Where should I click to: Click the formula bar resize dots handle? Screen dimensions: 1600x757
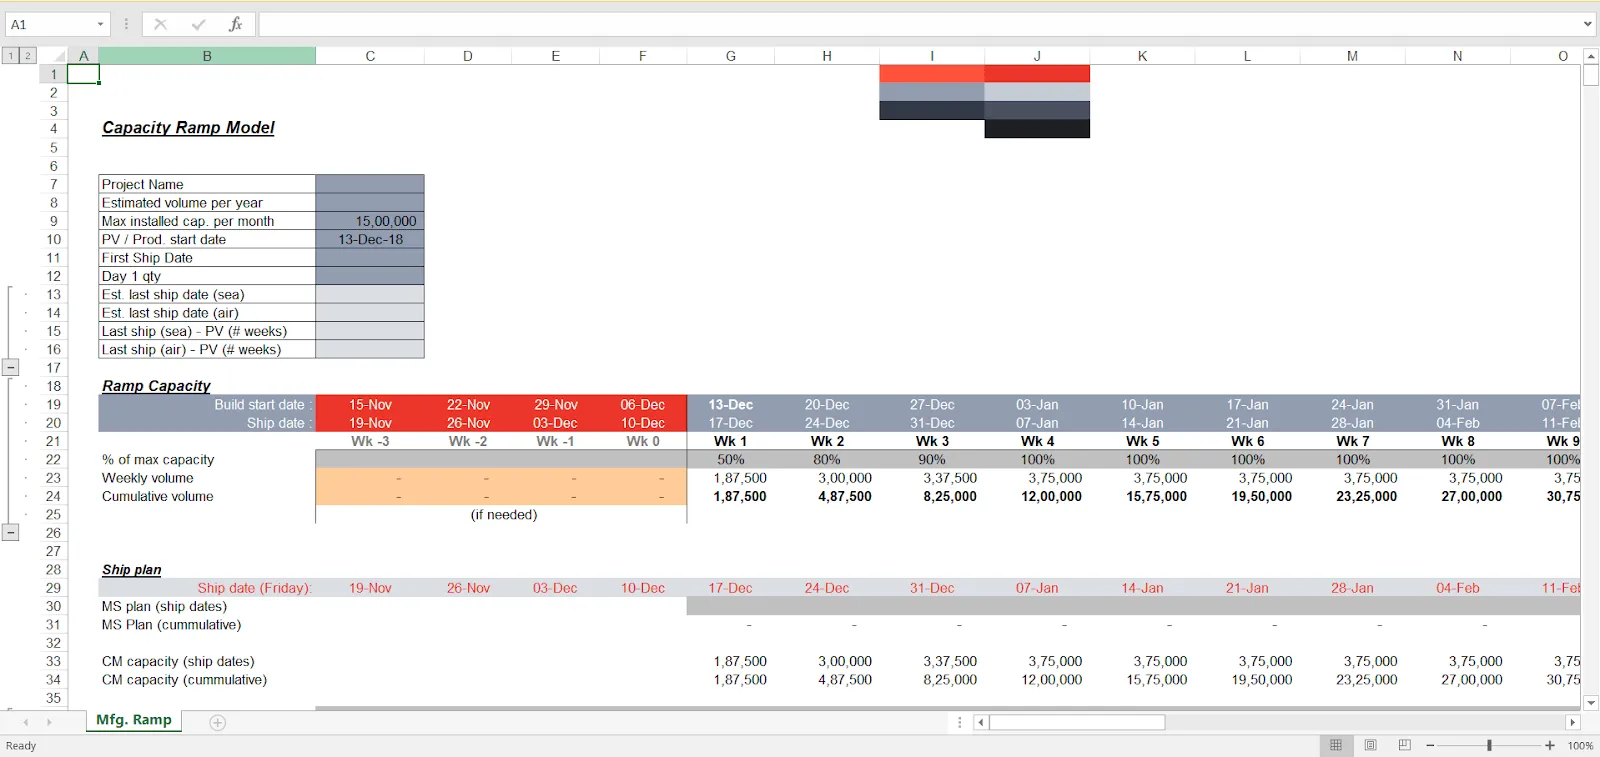point(126,24)
